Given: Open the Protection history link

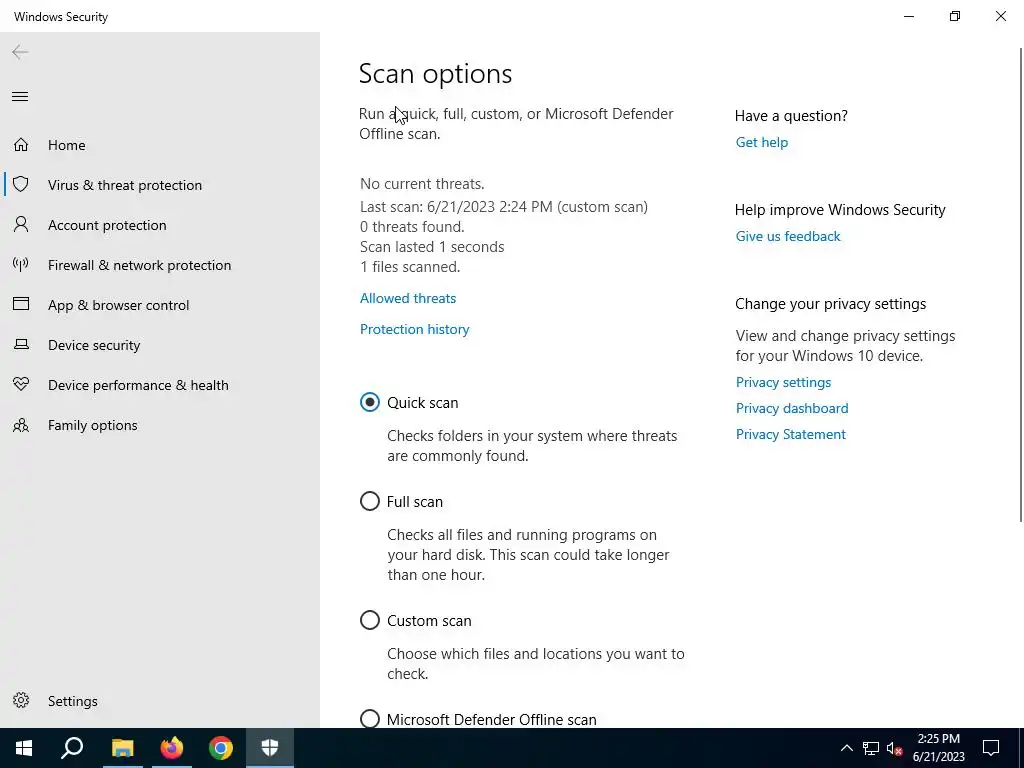Looking at the screenshot, I should [x=415, y=329].
